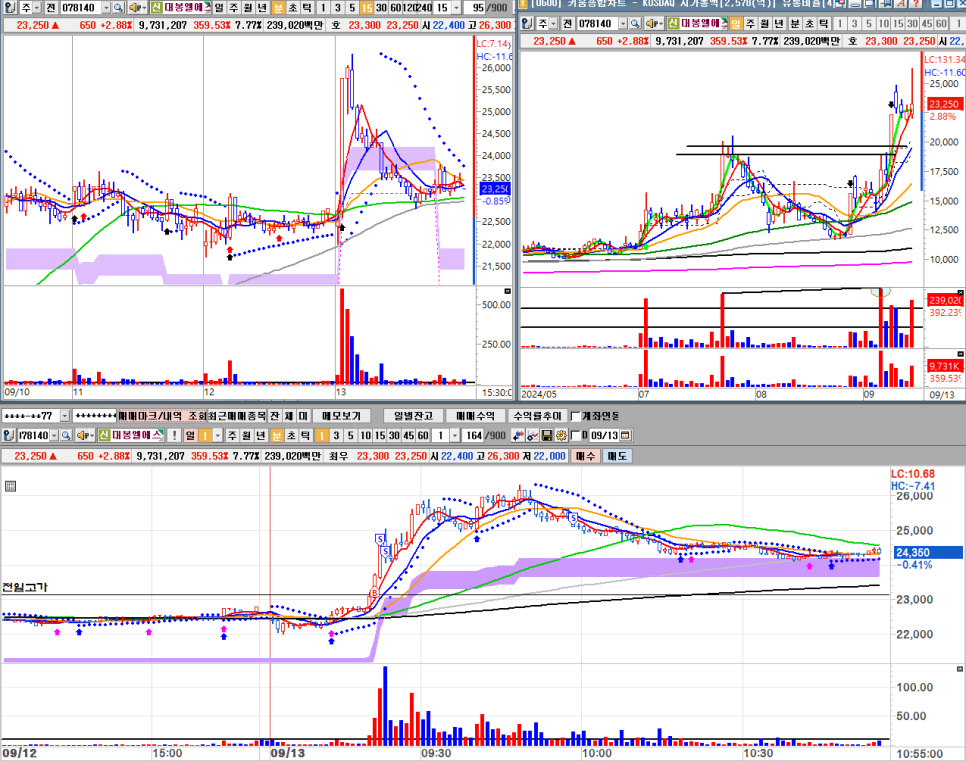Open the account number dropdown
Screen dimensions: 966x761
pos(65,417)
